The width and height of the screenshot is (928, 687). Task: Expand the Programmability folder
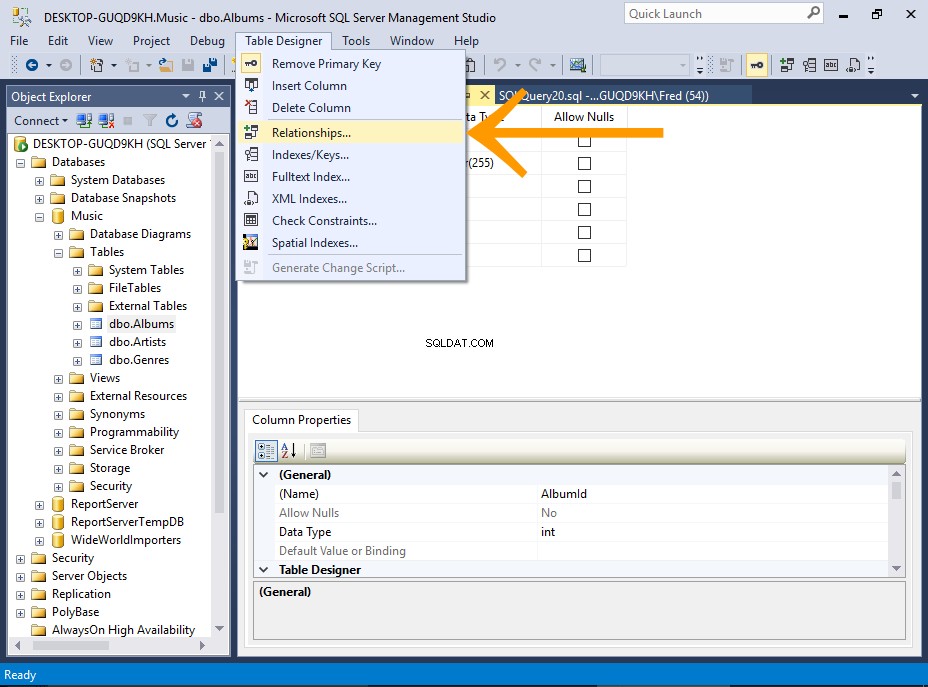click(59, 433)
